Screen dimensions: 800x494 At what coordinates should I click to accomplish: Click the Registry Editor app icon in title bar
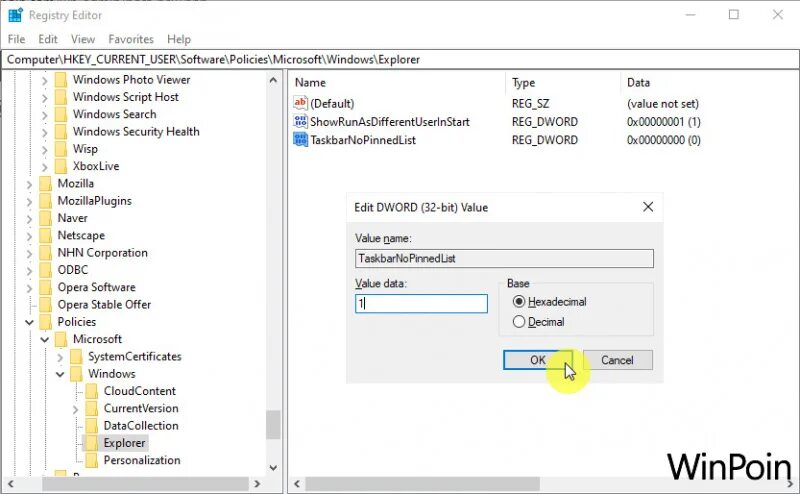[15, 15]
